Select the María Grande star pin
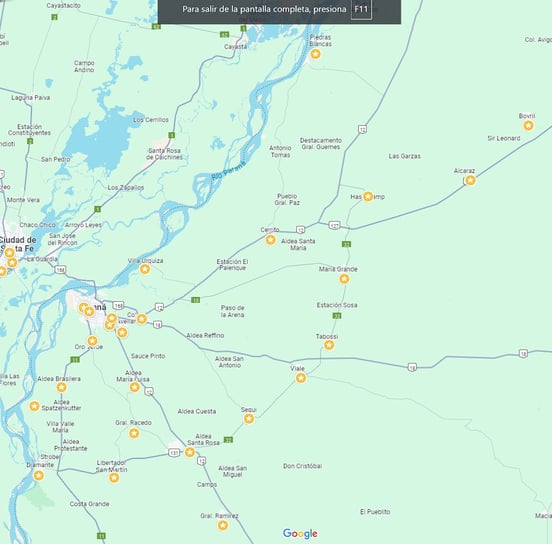 (x=344, y=279)
